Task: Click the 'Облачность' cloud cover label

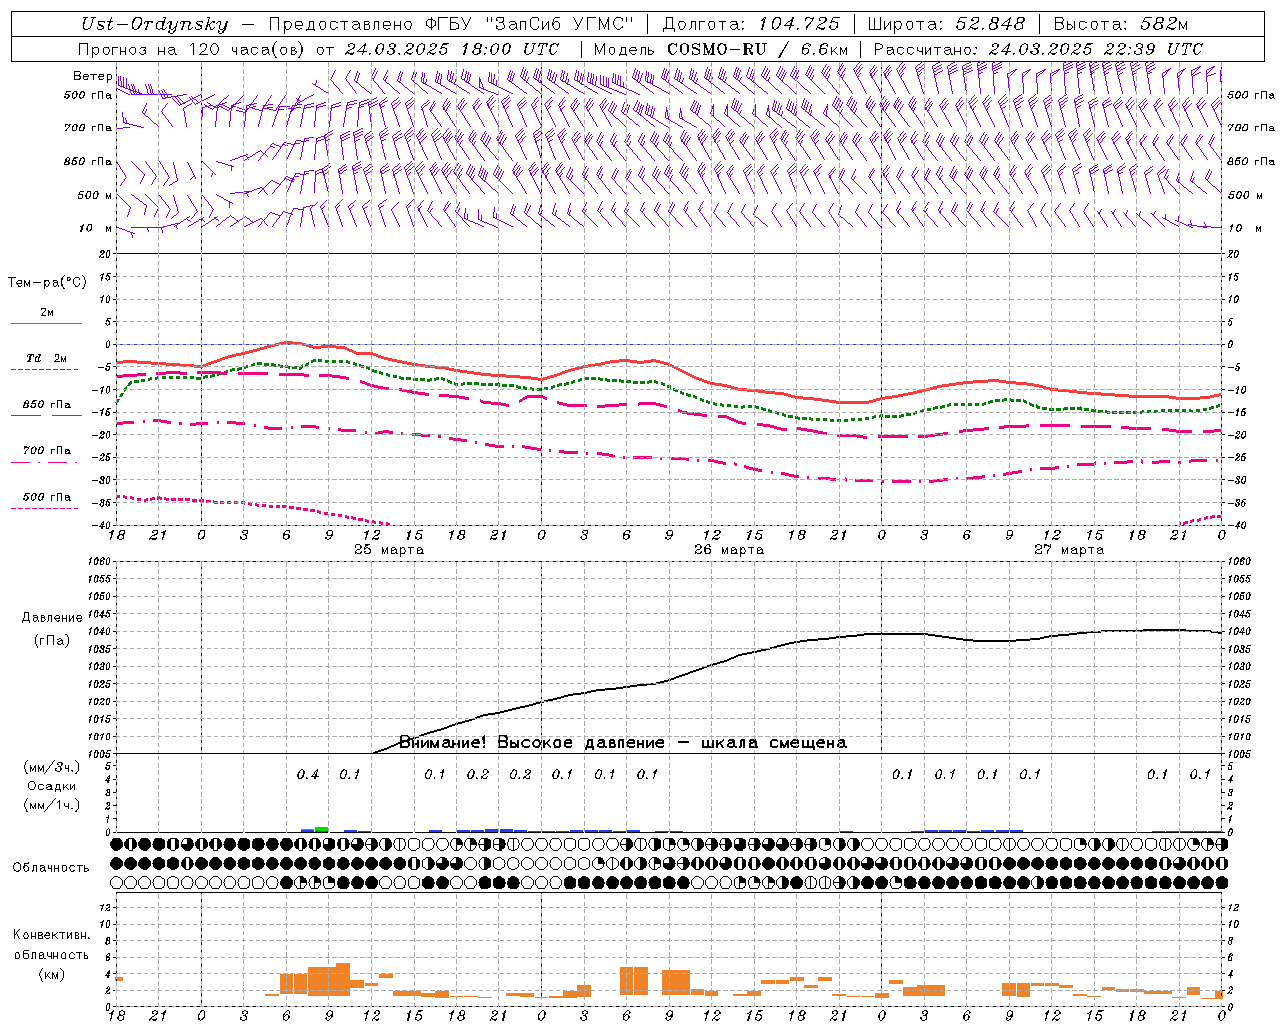Action: pyautogui.click(x=51, y=867)
